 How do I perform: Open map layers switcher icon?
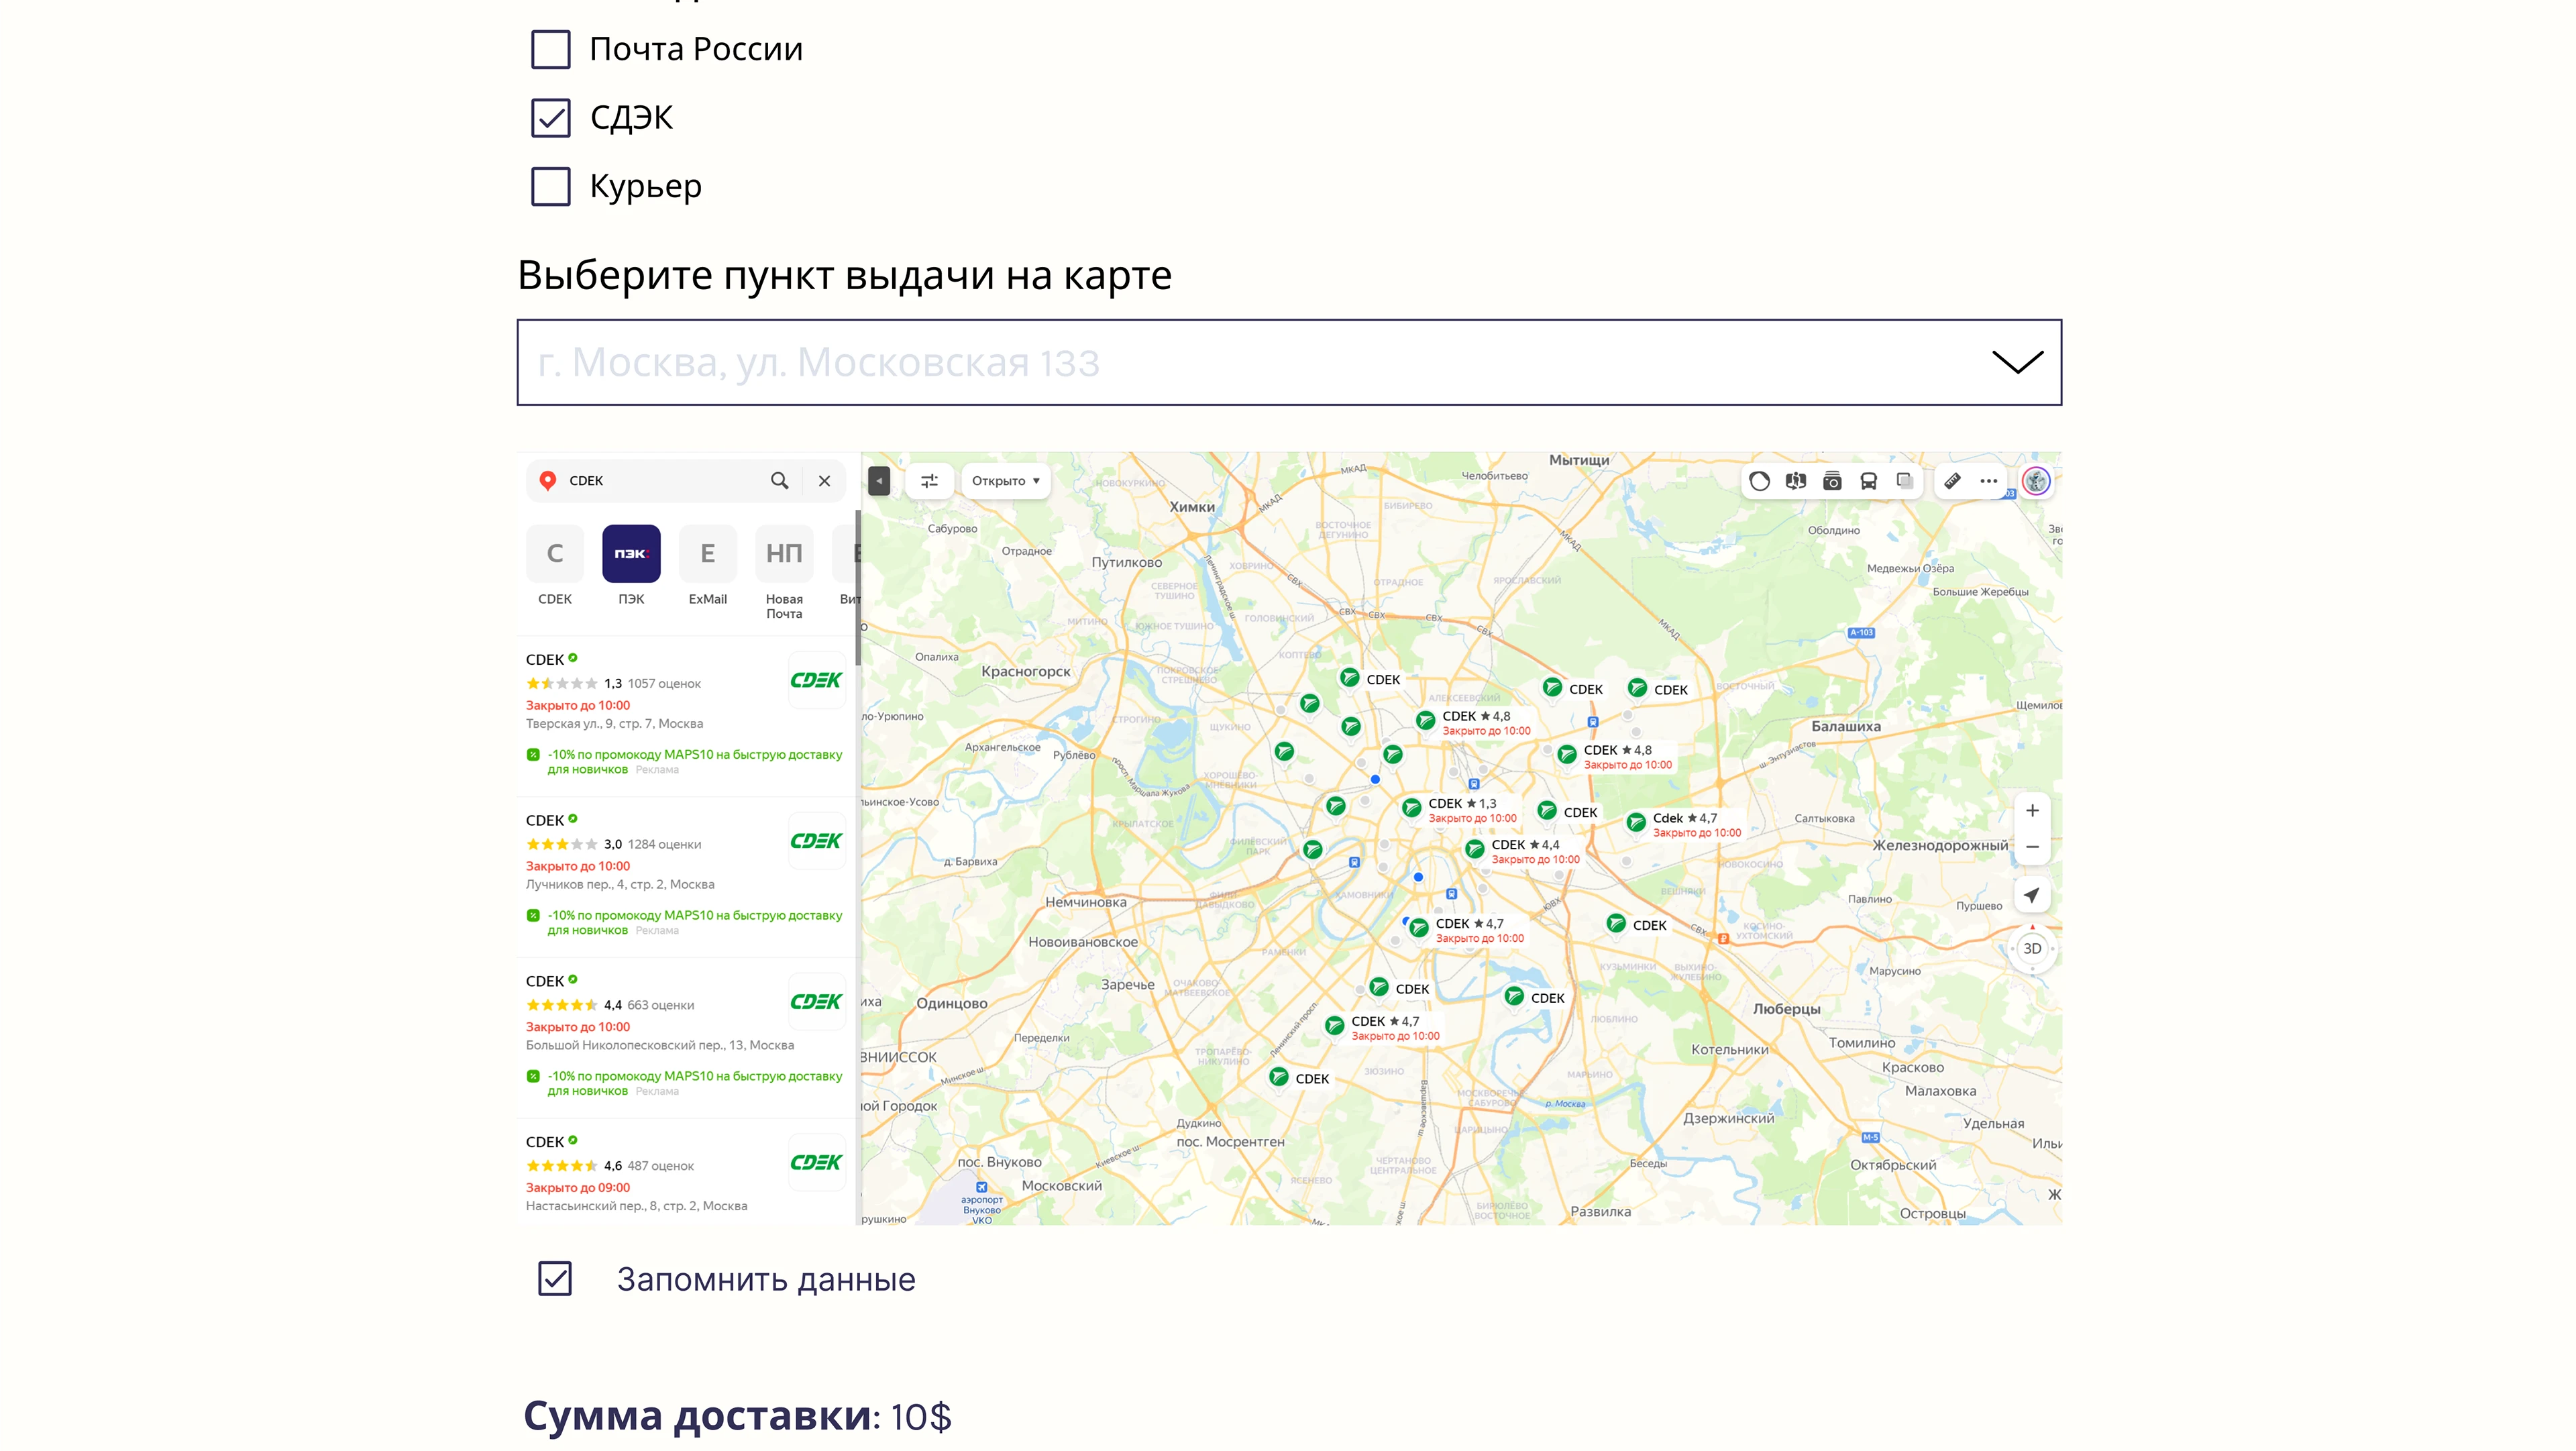tap(1905, 481)
